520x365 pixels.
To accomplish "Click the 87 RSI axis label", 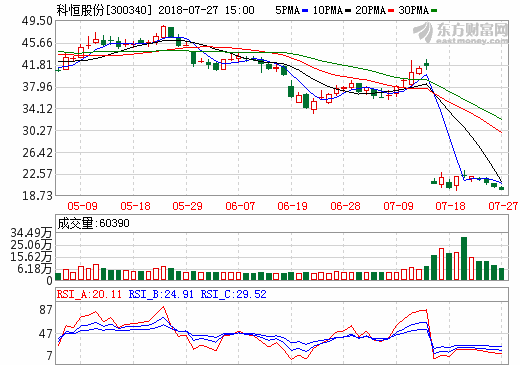I will coord(46,310).
